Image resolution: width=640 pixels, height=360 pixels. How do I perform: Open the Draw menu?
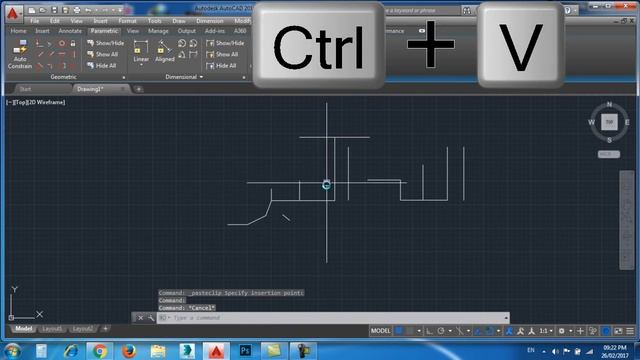(179, 21)
